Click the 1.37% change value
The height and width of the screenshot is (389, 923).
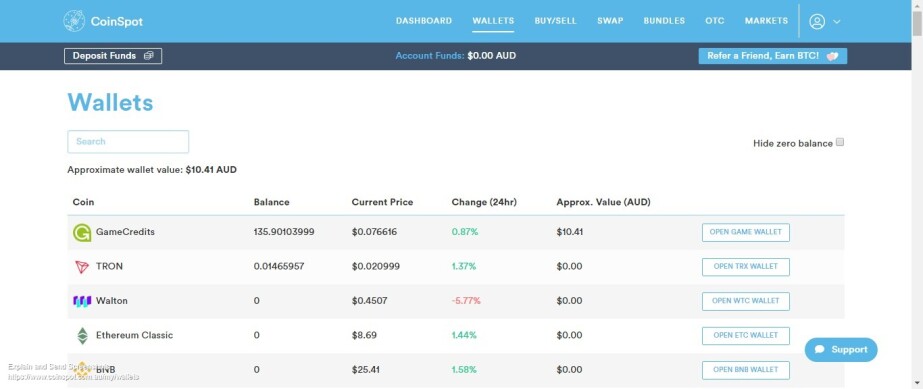tap(464, 266)
